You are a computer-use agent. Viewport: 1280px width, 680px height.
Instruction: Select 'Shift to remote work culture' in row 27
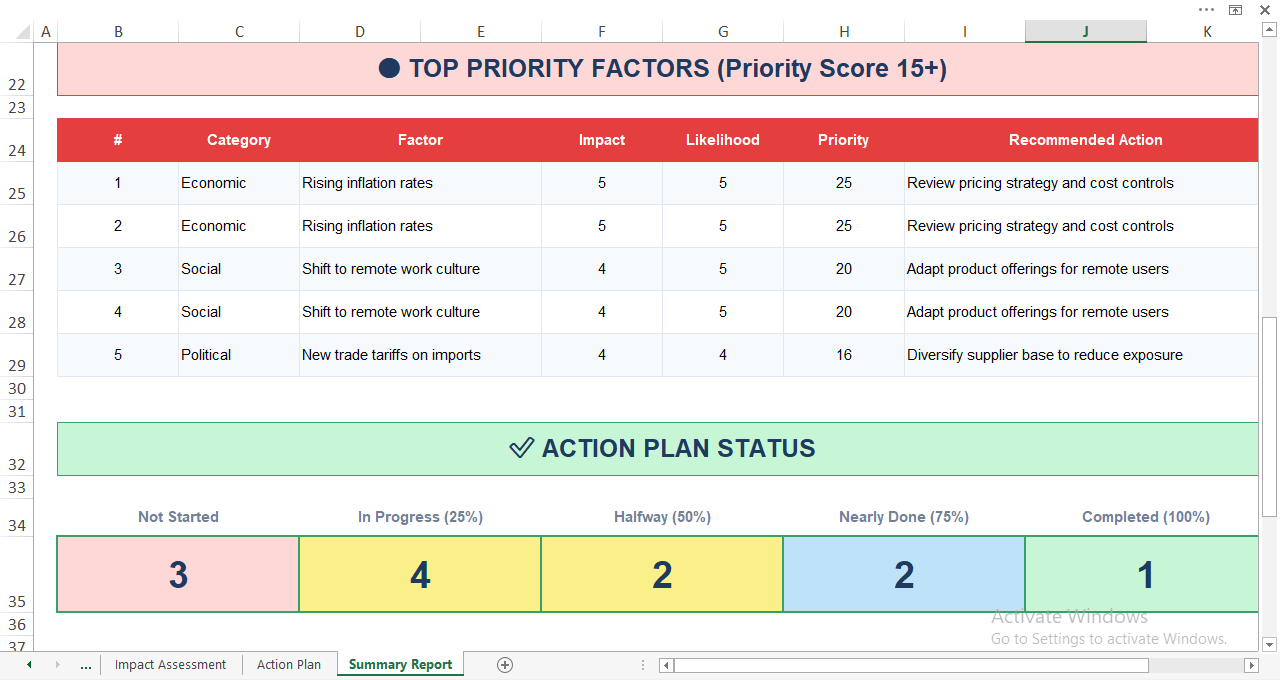click(x=420, y=269)
